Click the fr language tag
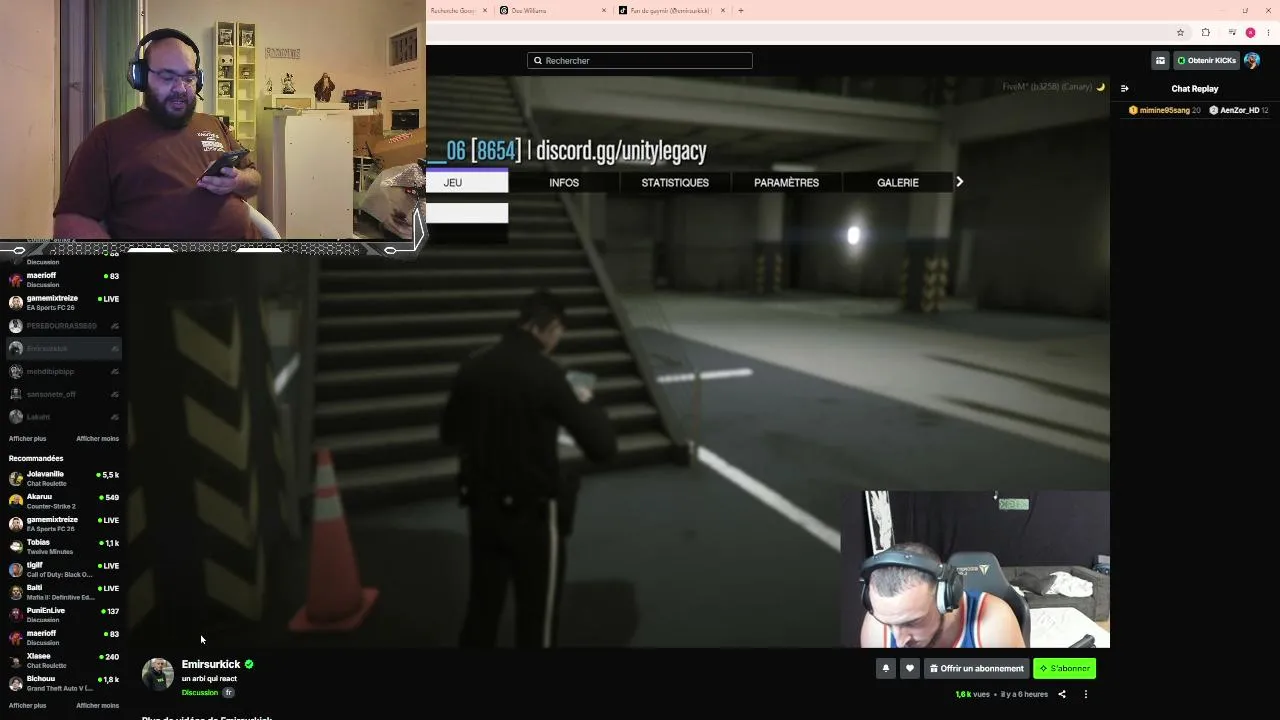Viewport: 1280px width, 720px height. tap(229, 692)
